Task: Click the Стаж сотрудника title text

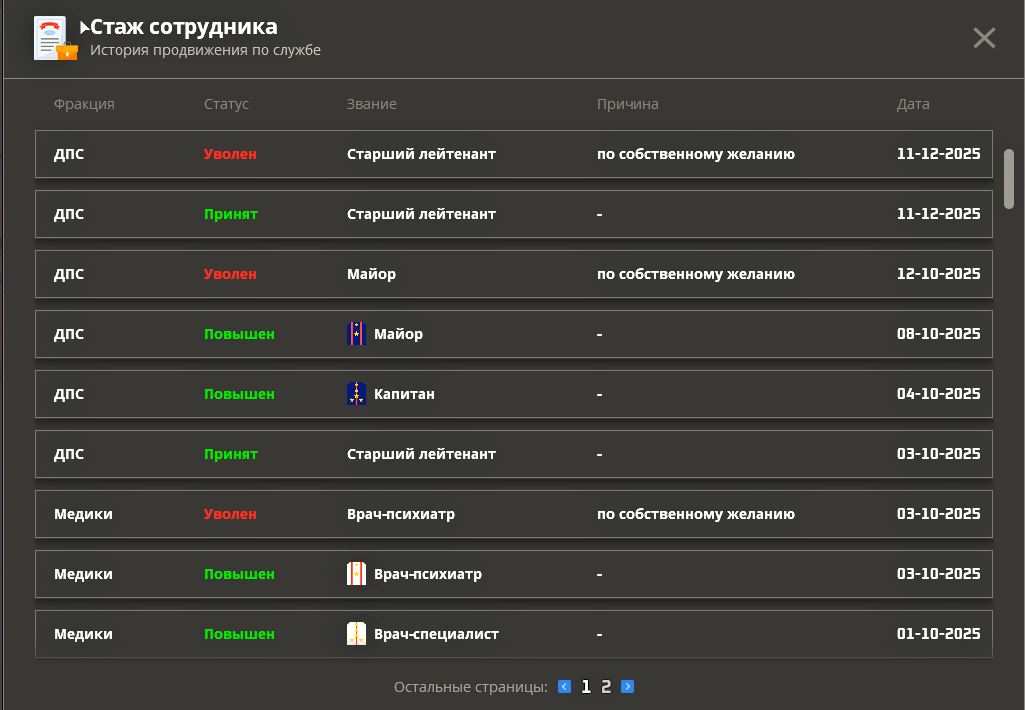Action: pyautogui.click(x=184, y=27)
